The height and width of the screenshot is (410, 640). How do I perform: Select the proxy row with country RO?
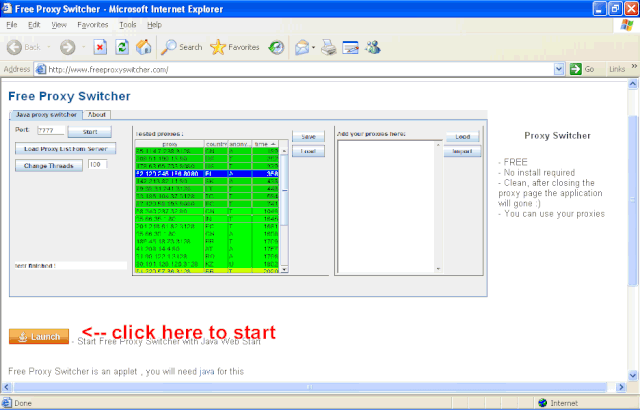click(207, 257)
